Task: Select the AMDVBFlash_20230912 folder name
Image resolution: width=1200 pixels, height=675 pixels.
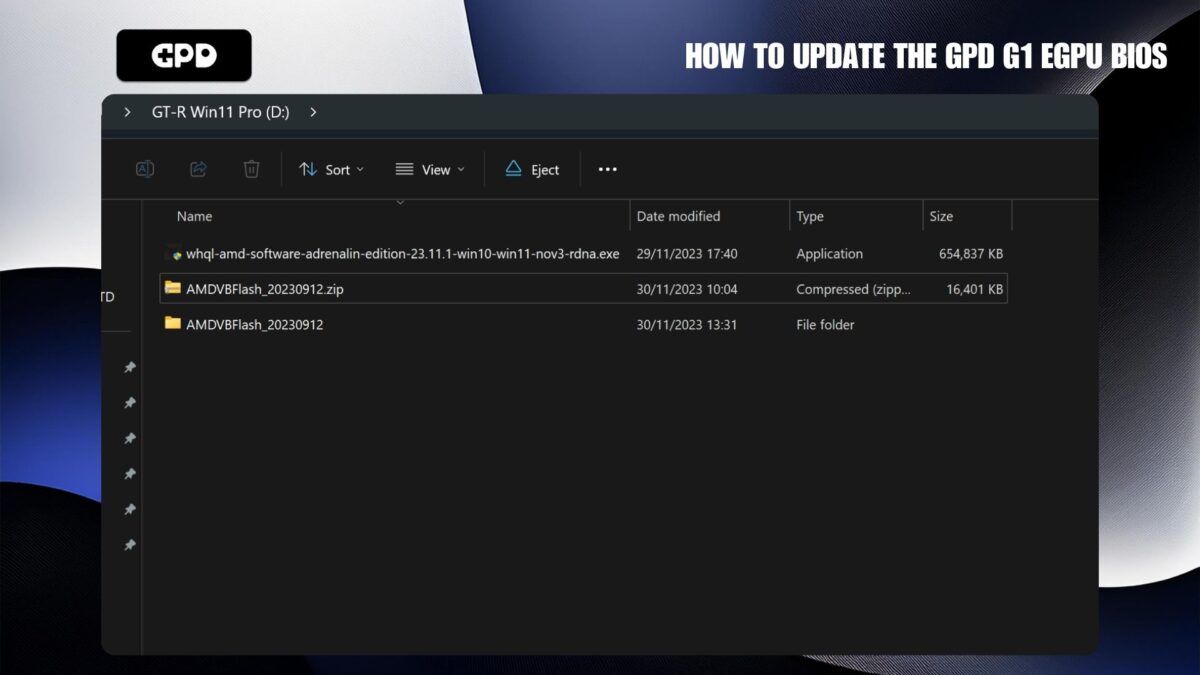Action: pyautogui.click(x=254, y=324)
